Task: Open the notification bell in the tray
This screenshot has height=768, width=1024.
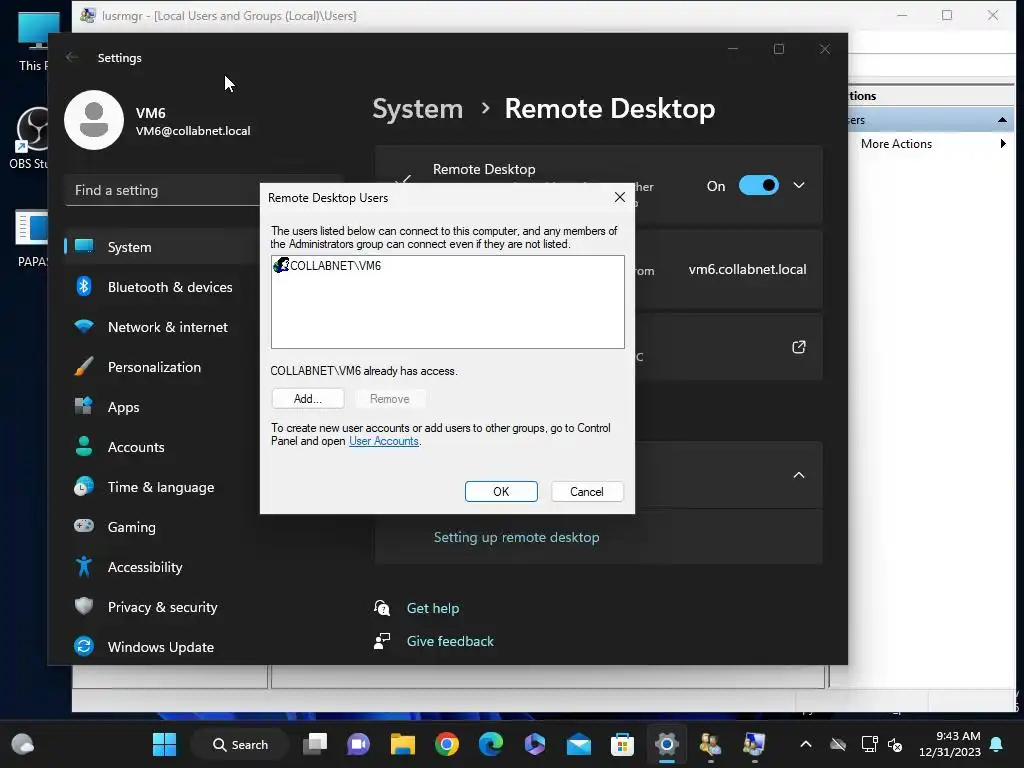Action: click(997, 744)
